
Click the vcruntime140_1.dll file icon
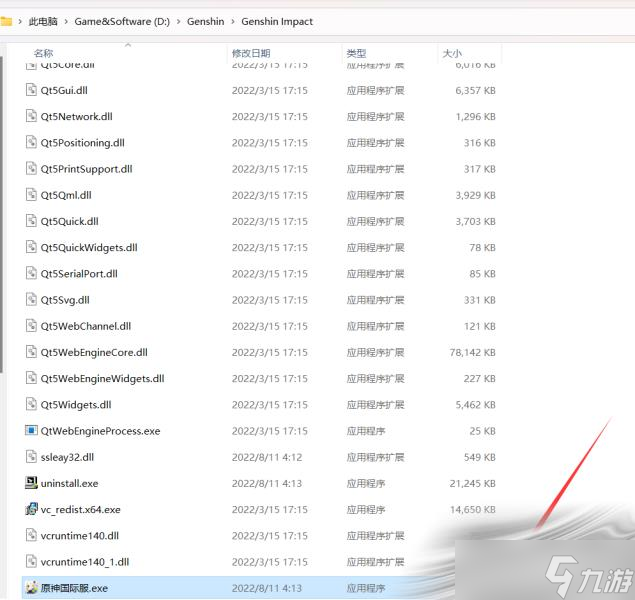[31, 561]
